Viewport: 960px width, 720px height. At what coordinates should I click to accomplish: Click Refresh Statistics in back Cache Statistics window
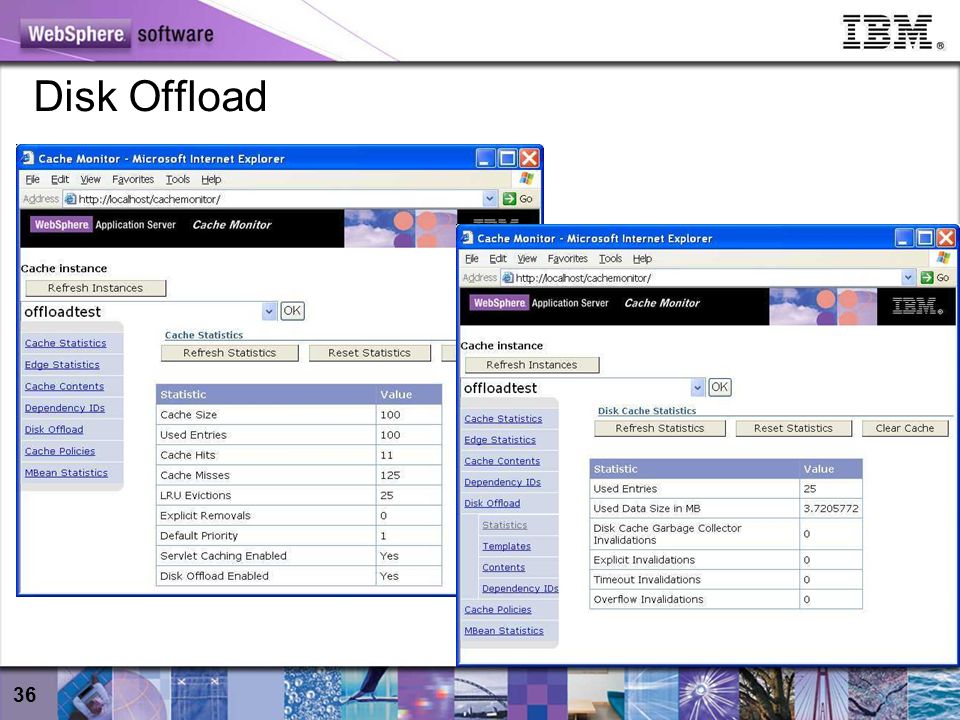pyautogui.click(x=230, y=353)
